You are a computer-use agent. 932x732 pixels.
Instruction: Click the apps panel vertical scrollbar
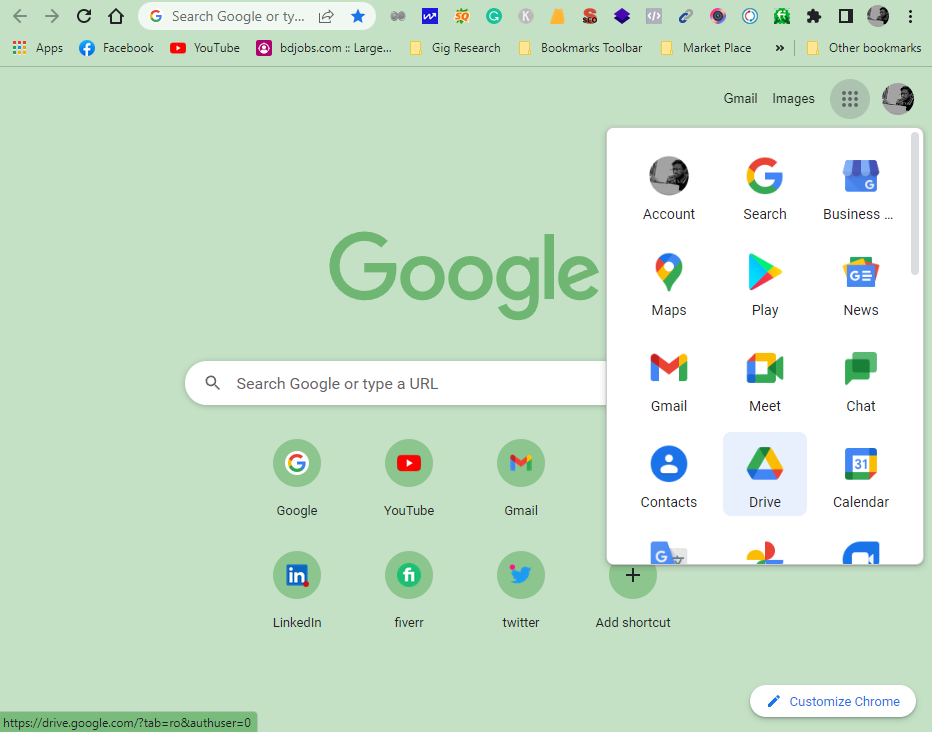pos(915,204)
